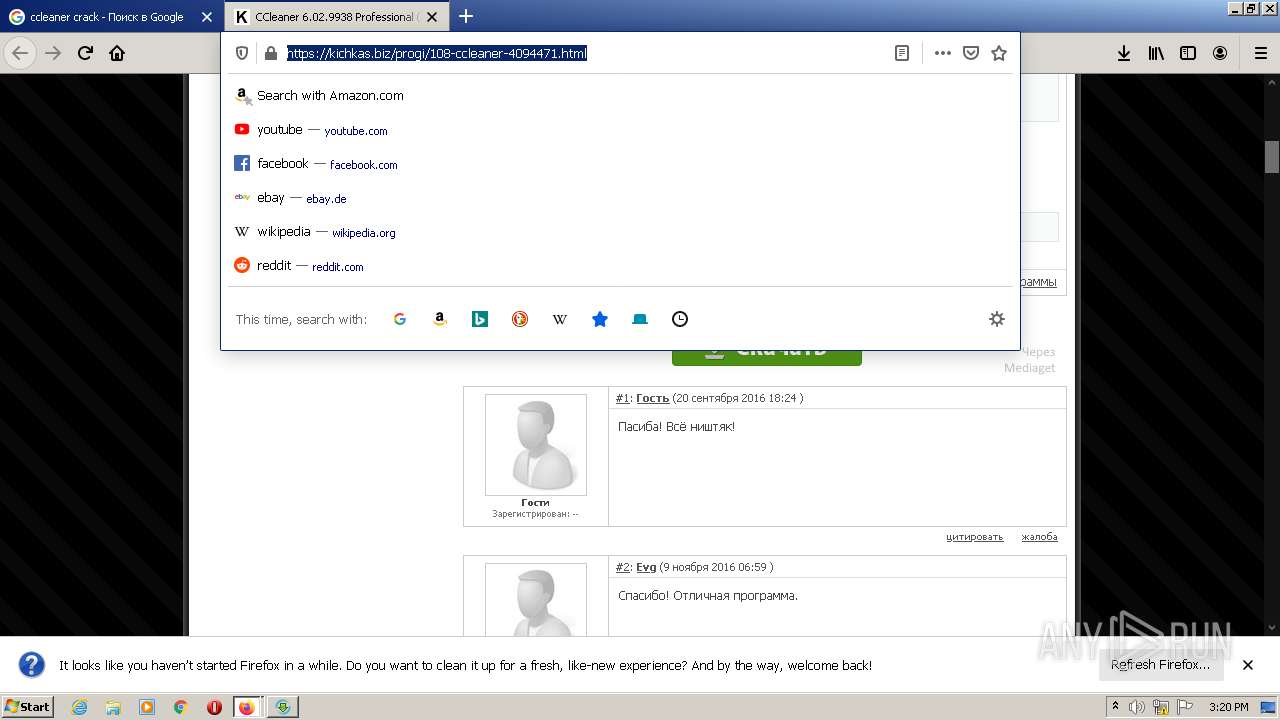Search in open Tabs icon
Image resolution: width=1280 pixels, height=720 pixels.
(640, 319)
